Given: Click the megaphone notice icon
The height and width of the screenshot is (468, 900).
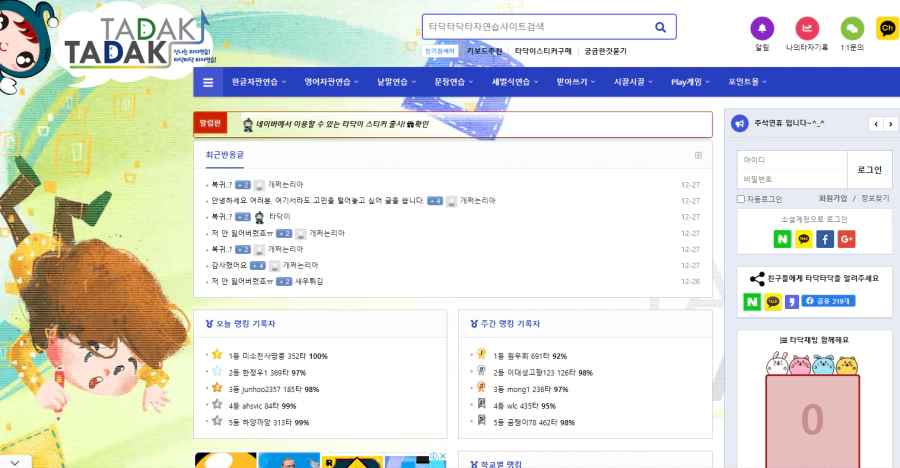Looking at the screenshot, I should [740, 123].
